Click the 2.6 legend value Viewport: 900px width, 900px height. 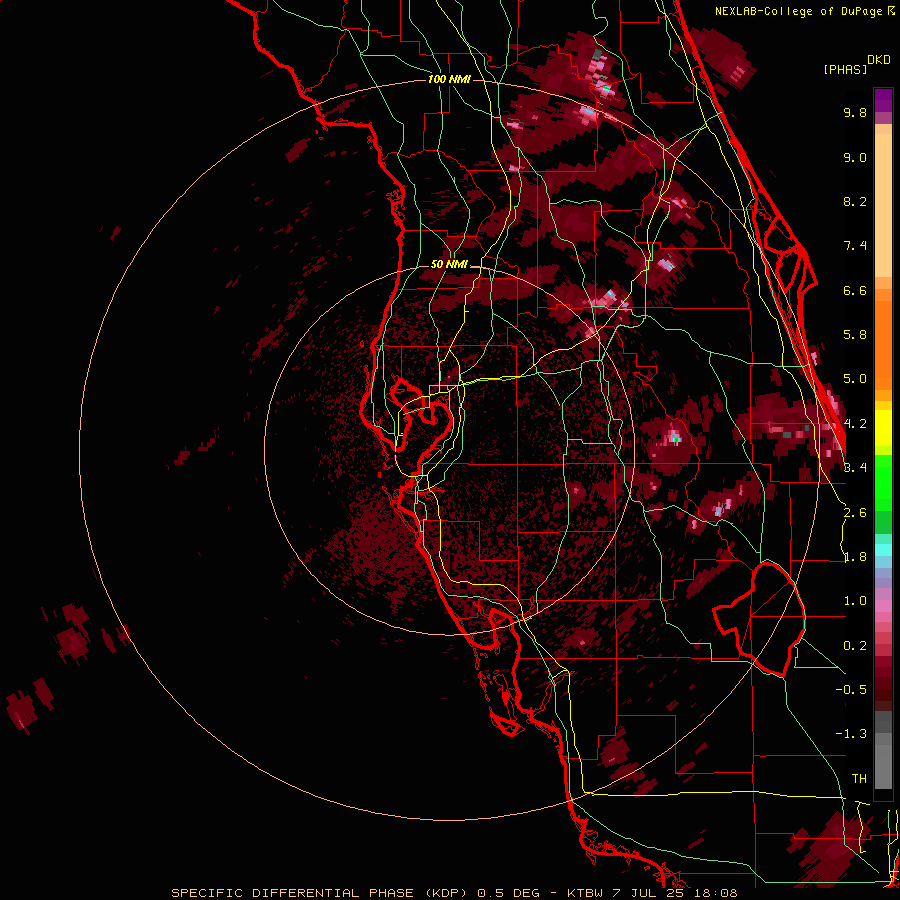(855, 513)
